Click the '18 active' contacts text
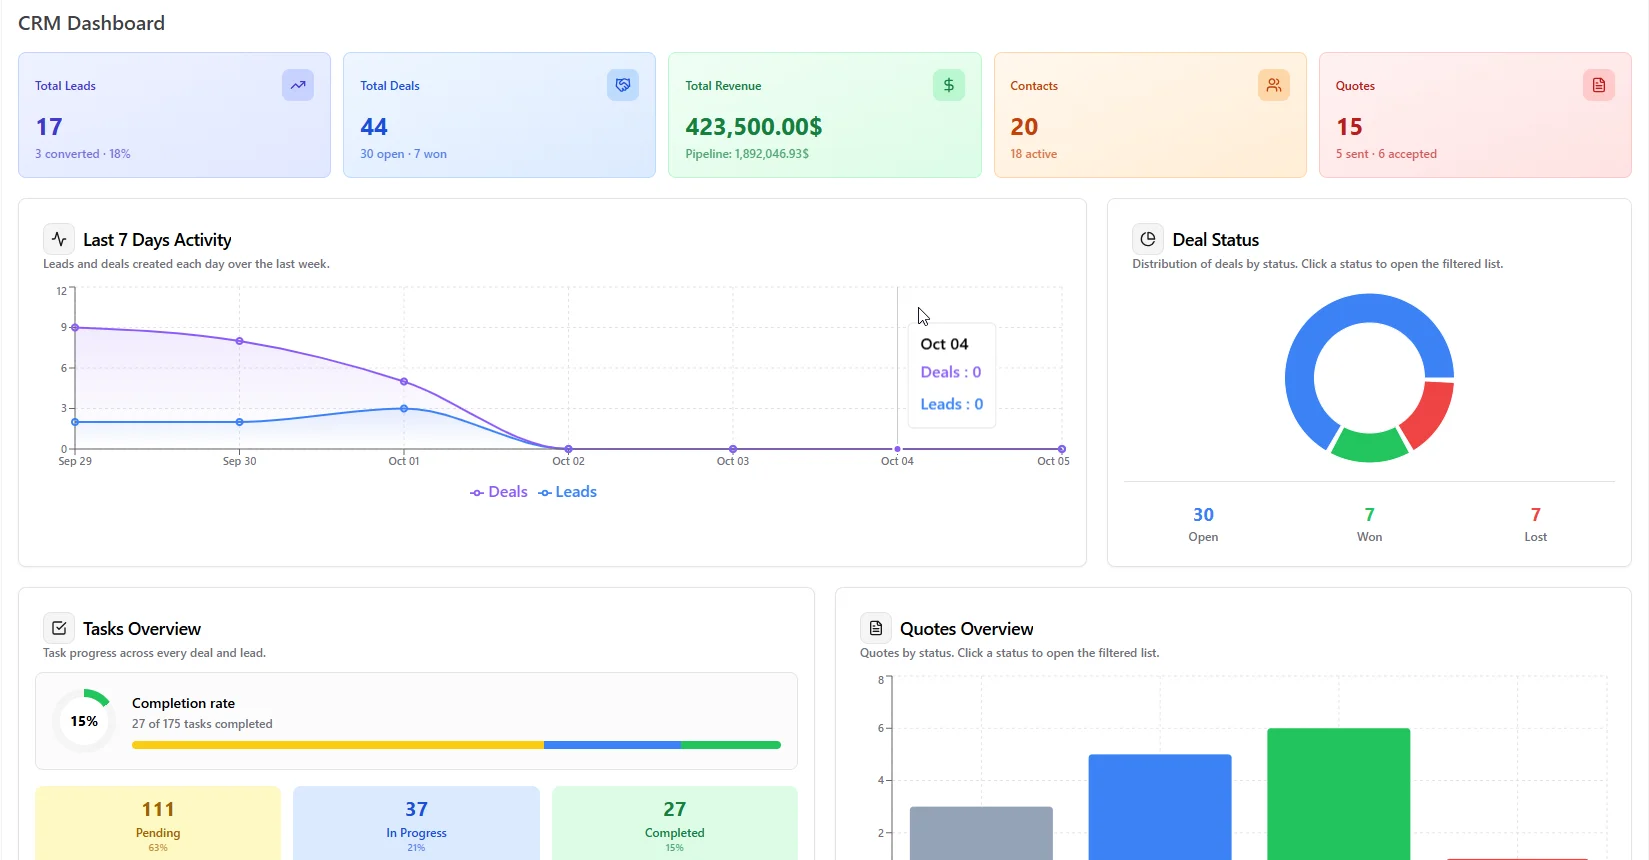 pyautogui.click(x=1033, y=154)
